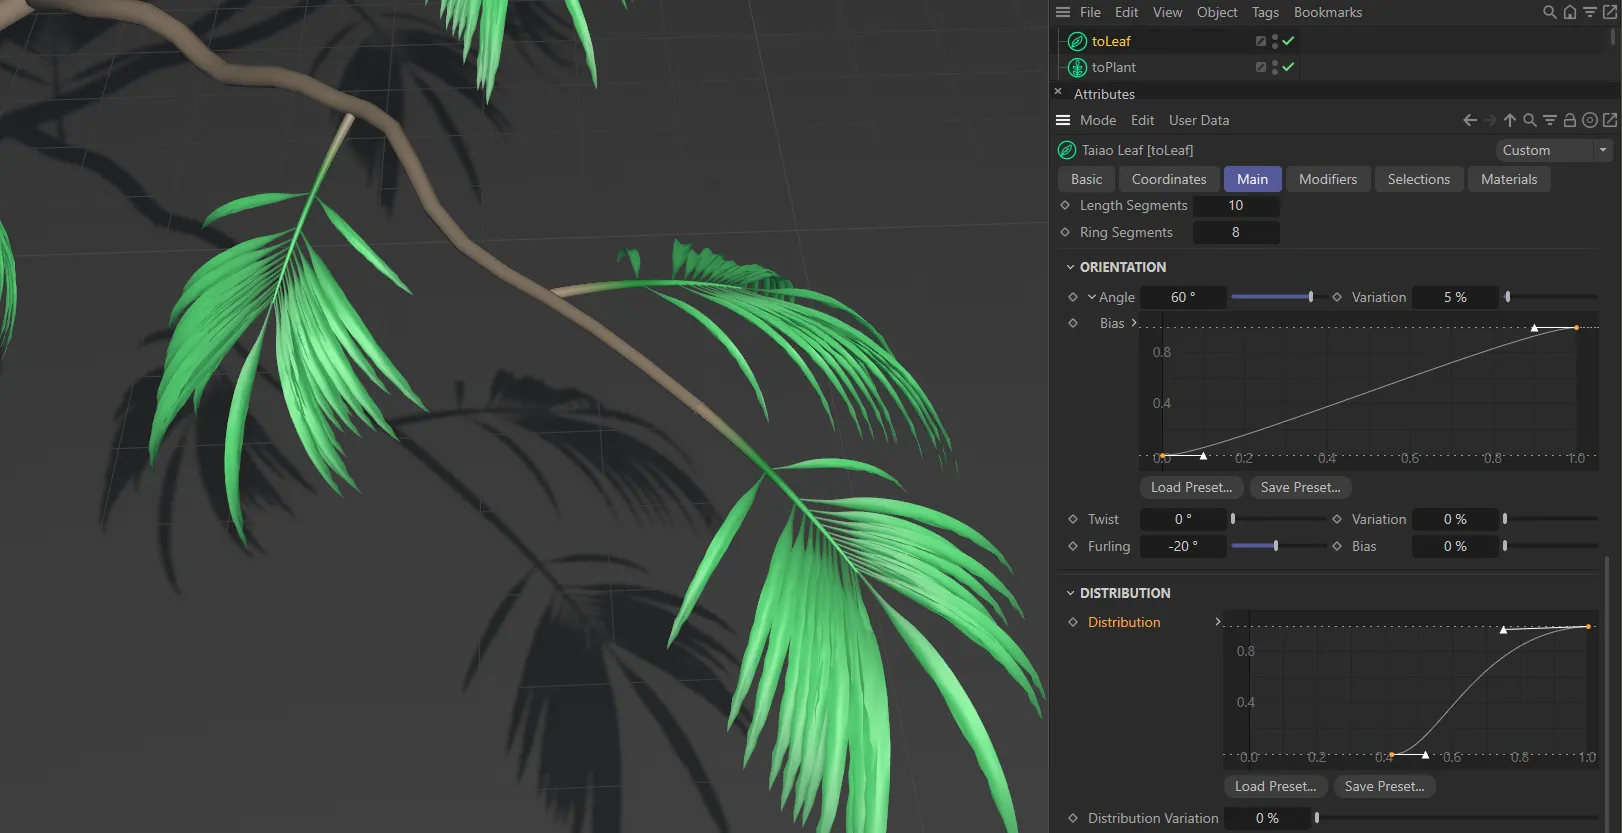The image size is (1622, 833).
Task: Open the Custom layout dropdown
Action: (x=1554, y=150)
